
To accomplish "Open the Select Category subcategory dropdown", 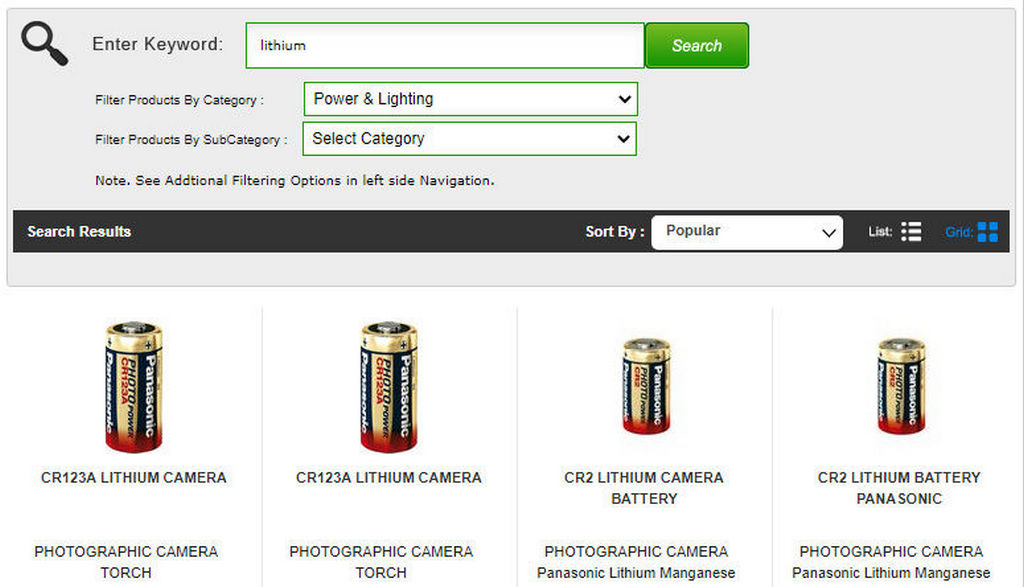I will point(470,139).
